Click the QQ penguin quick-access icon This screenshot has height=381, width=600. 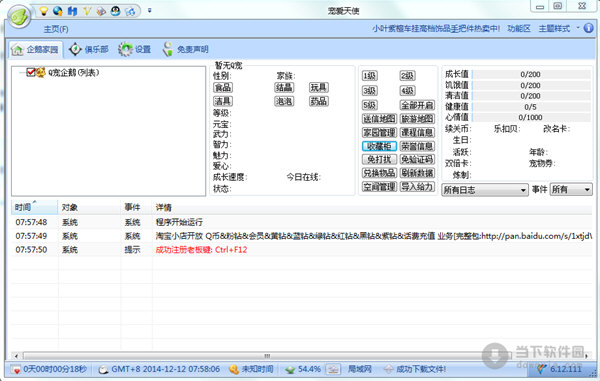[x=116, y=11]
